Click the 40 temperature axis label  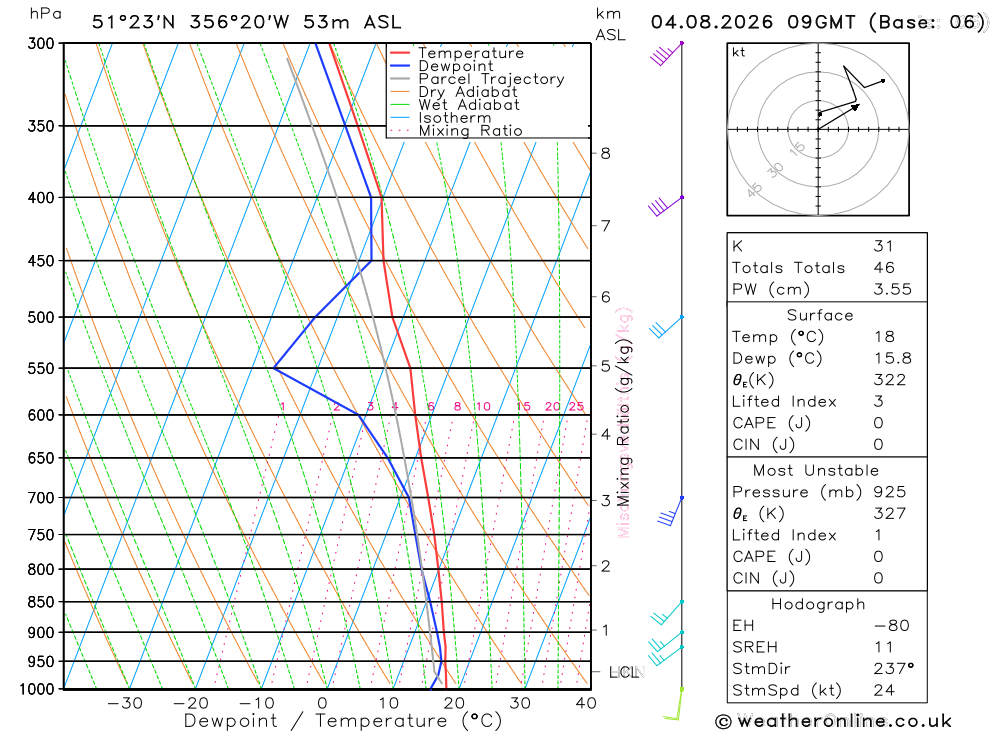coord(586,704)
